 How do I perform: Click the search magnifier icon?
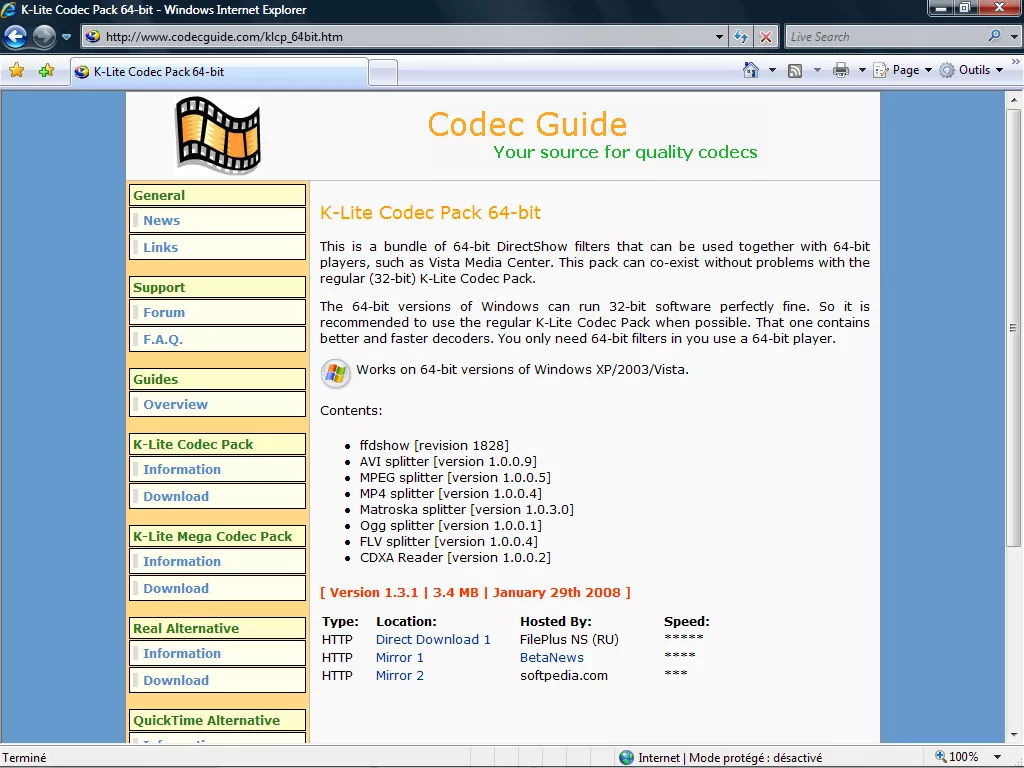tap(995, 36)
